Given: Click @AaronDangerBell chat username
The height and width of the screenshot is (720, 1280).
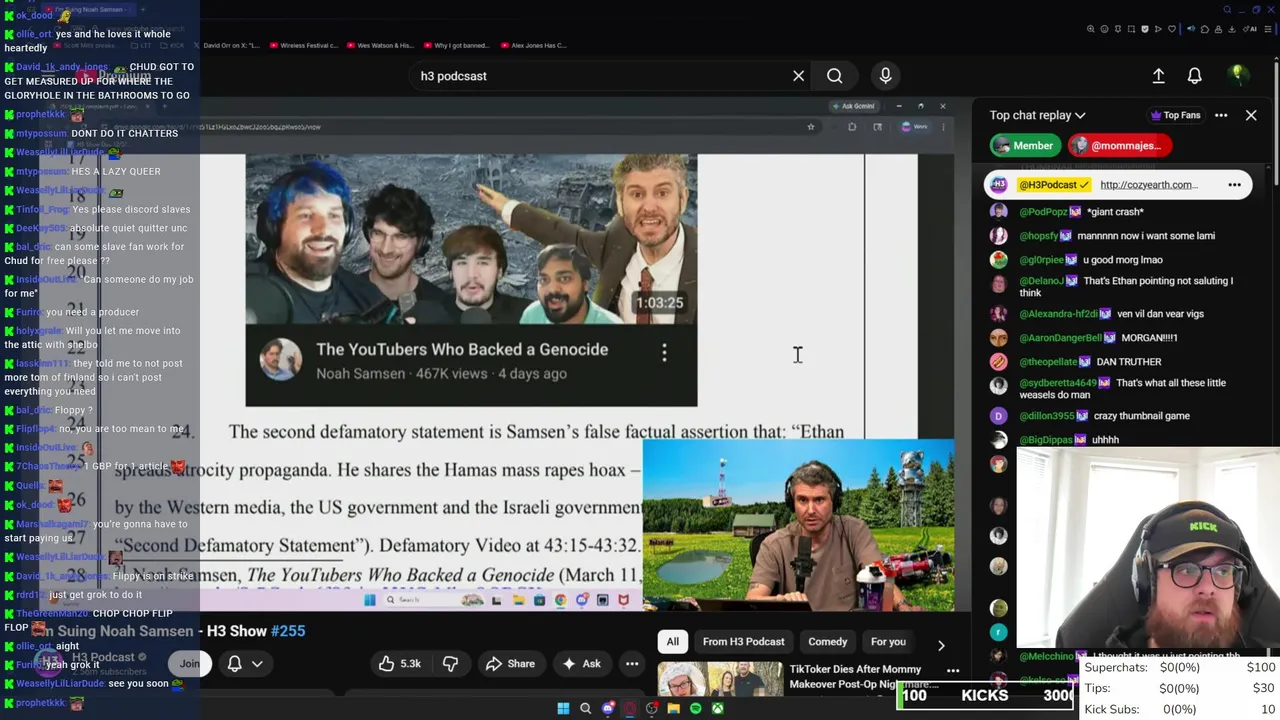Looking at the screenshot, I should pos(1060,338).
